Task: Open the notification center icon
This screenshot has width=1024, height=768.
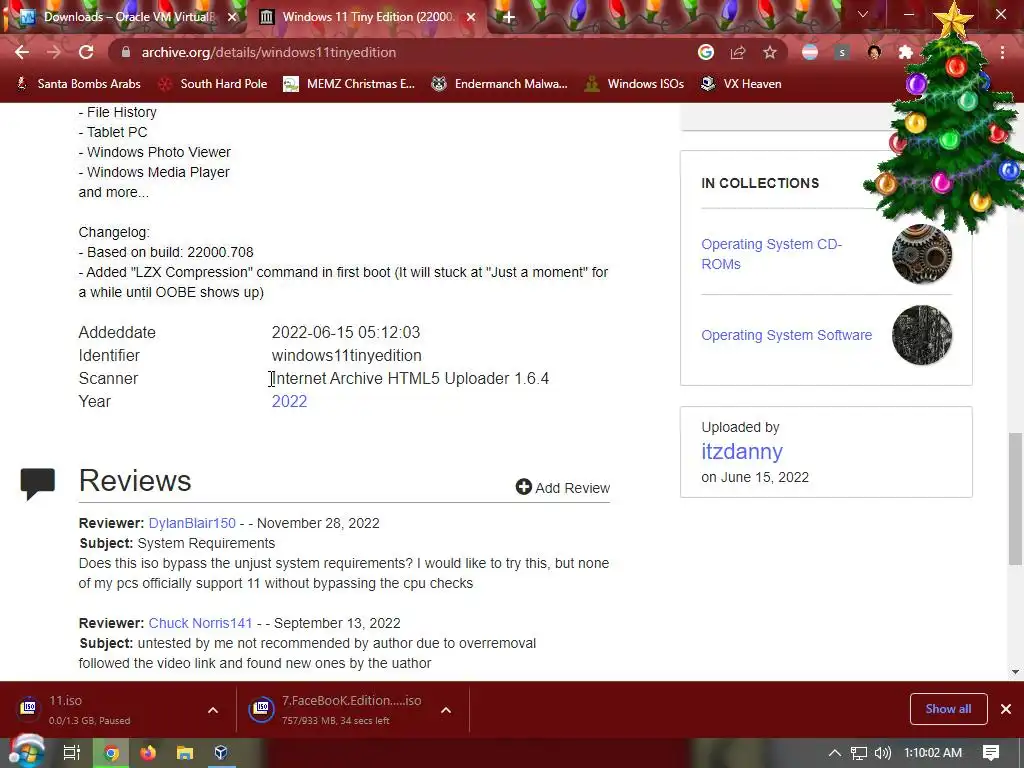Action: (x=991, y=753)
